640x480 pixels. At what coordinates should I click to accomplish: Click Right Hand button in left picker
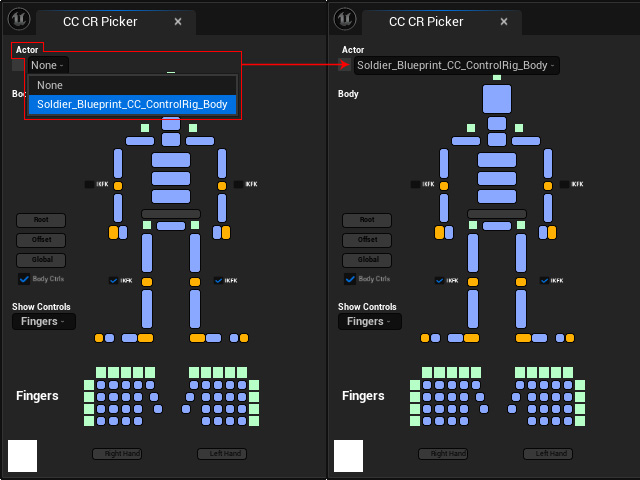[117, 453]
